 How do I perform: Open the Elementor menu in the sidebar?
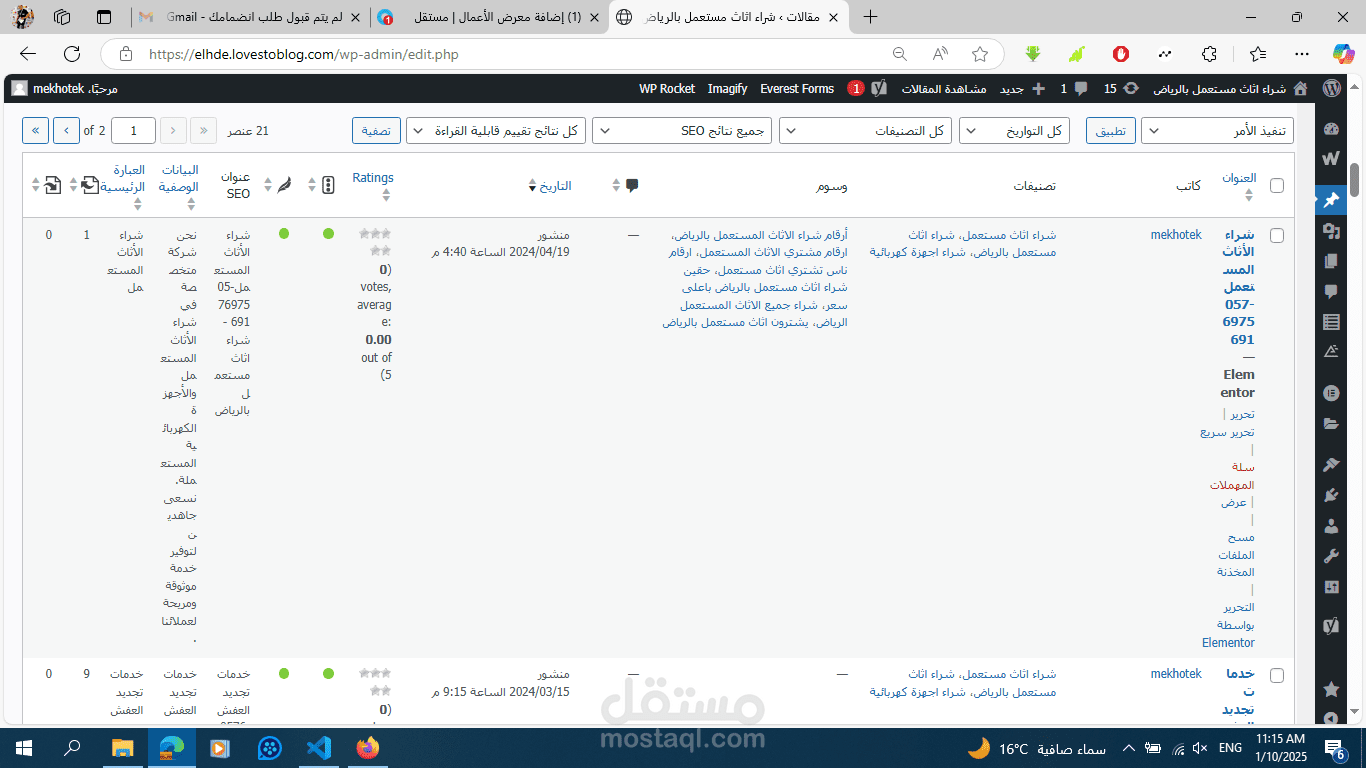1331,393
